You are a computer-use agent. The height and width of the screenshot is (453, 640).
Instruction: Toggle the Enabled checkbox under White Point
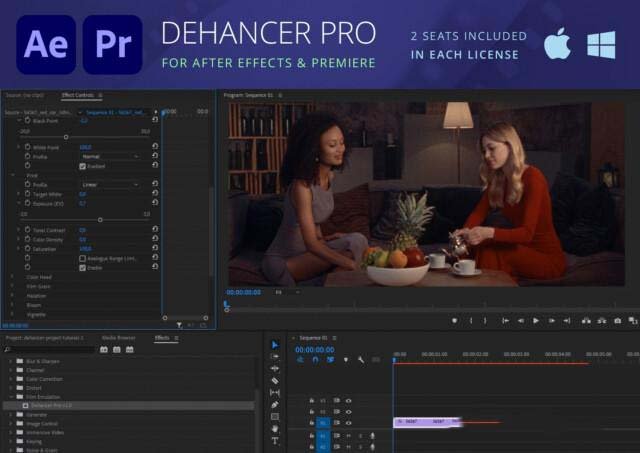tap(82, 166)
